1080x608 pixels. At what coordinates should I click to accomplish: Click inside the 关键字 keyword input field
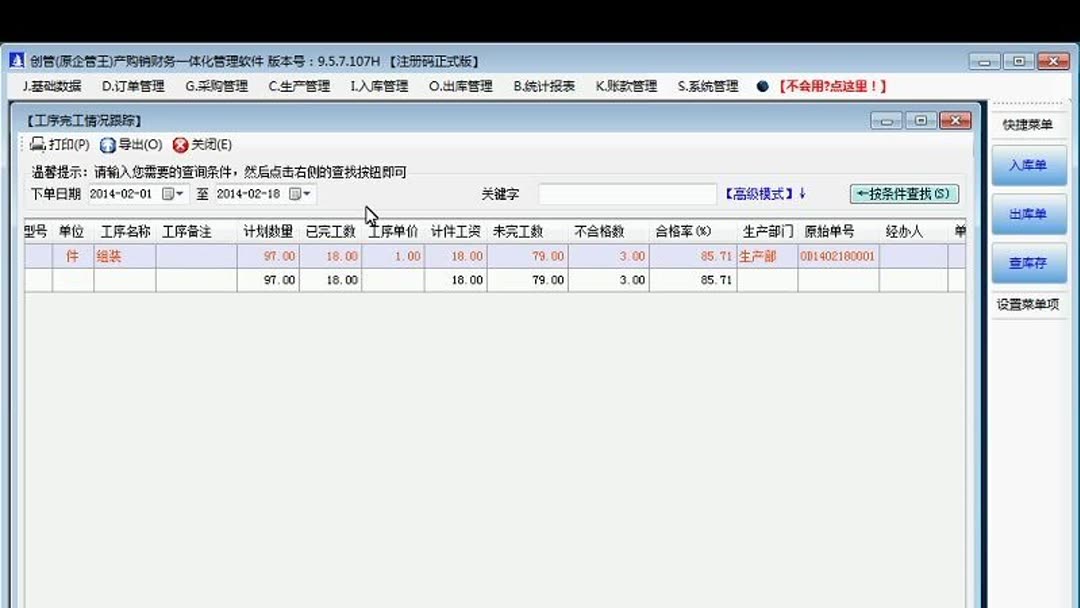(x=630, y=192)
